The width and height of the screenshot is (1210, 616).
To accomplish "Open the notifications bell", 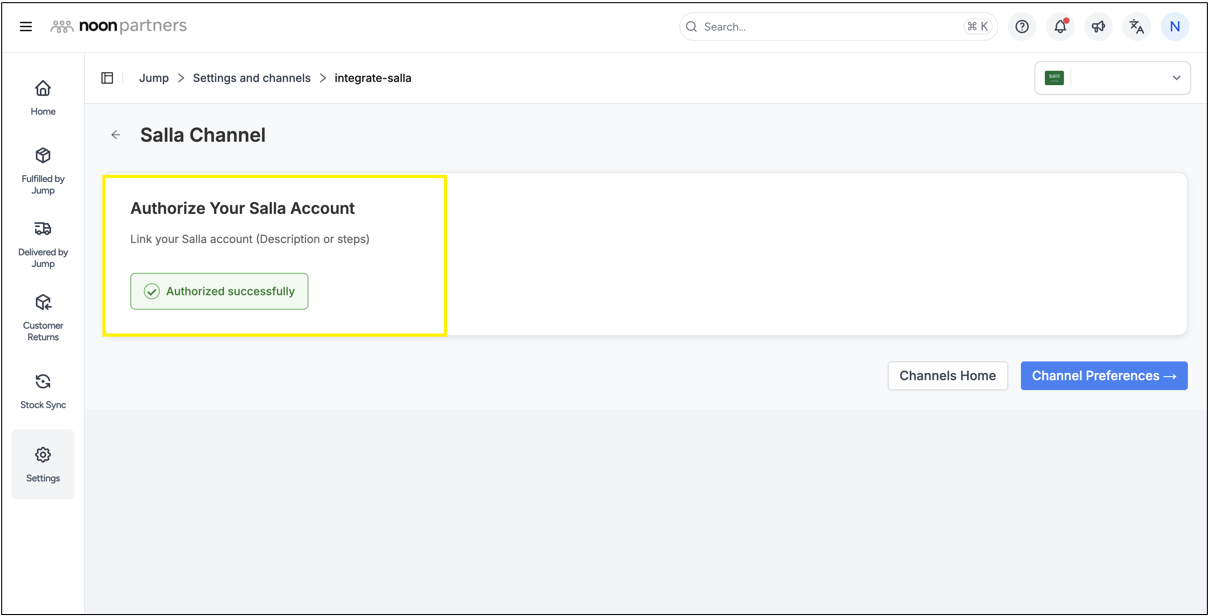I will 1060,27.
